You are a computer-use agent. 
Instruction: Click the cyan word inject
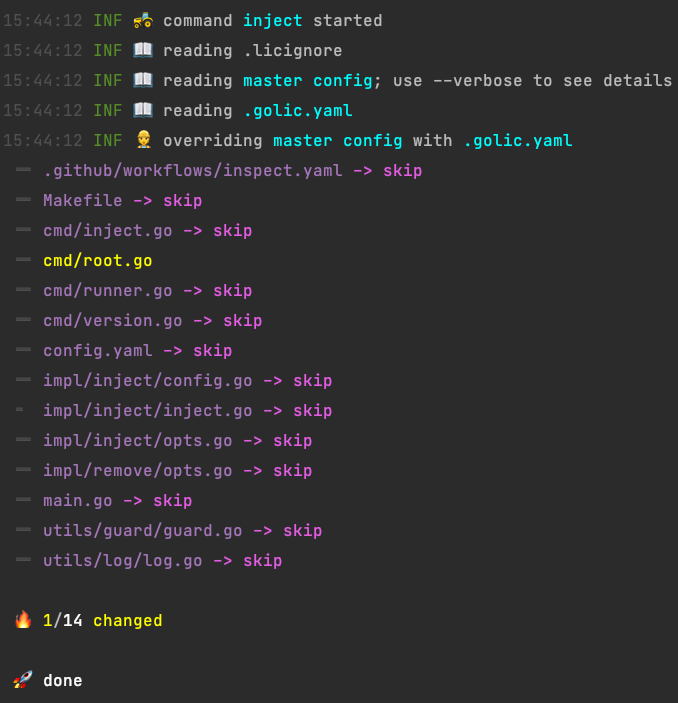pos(273,21)
